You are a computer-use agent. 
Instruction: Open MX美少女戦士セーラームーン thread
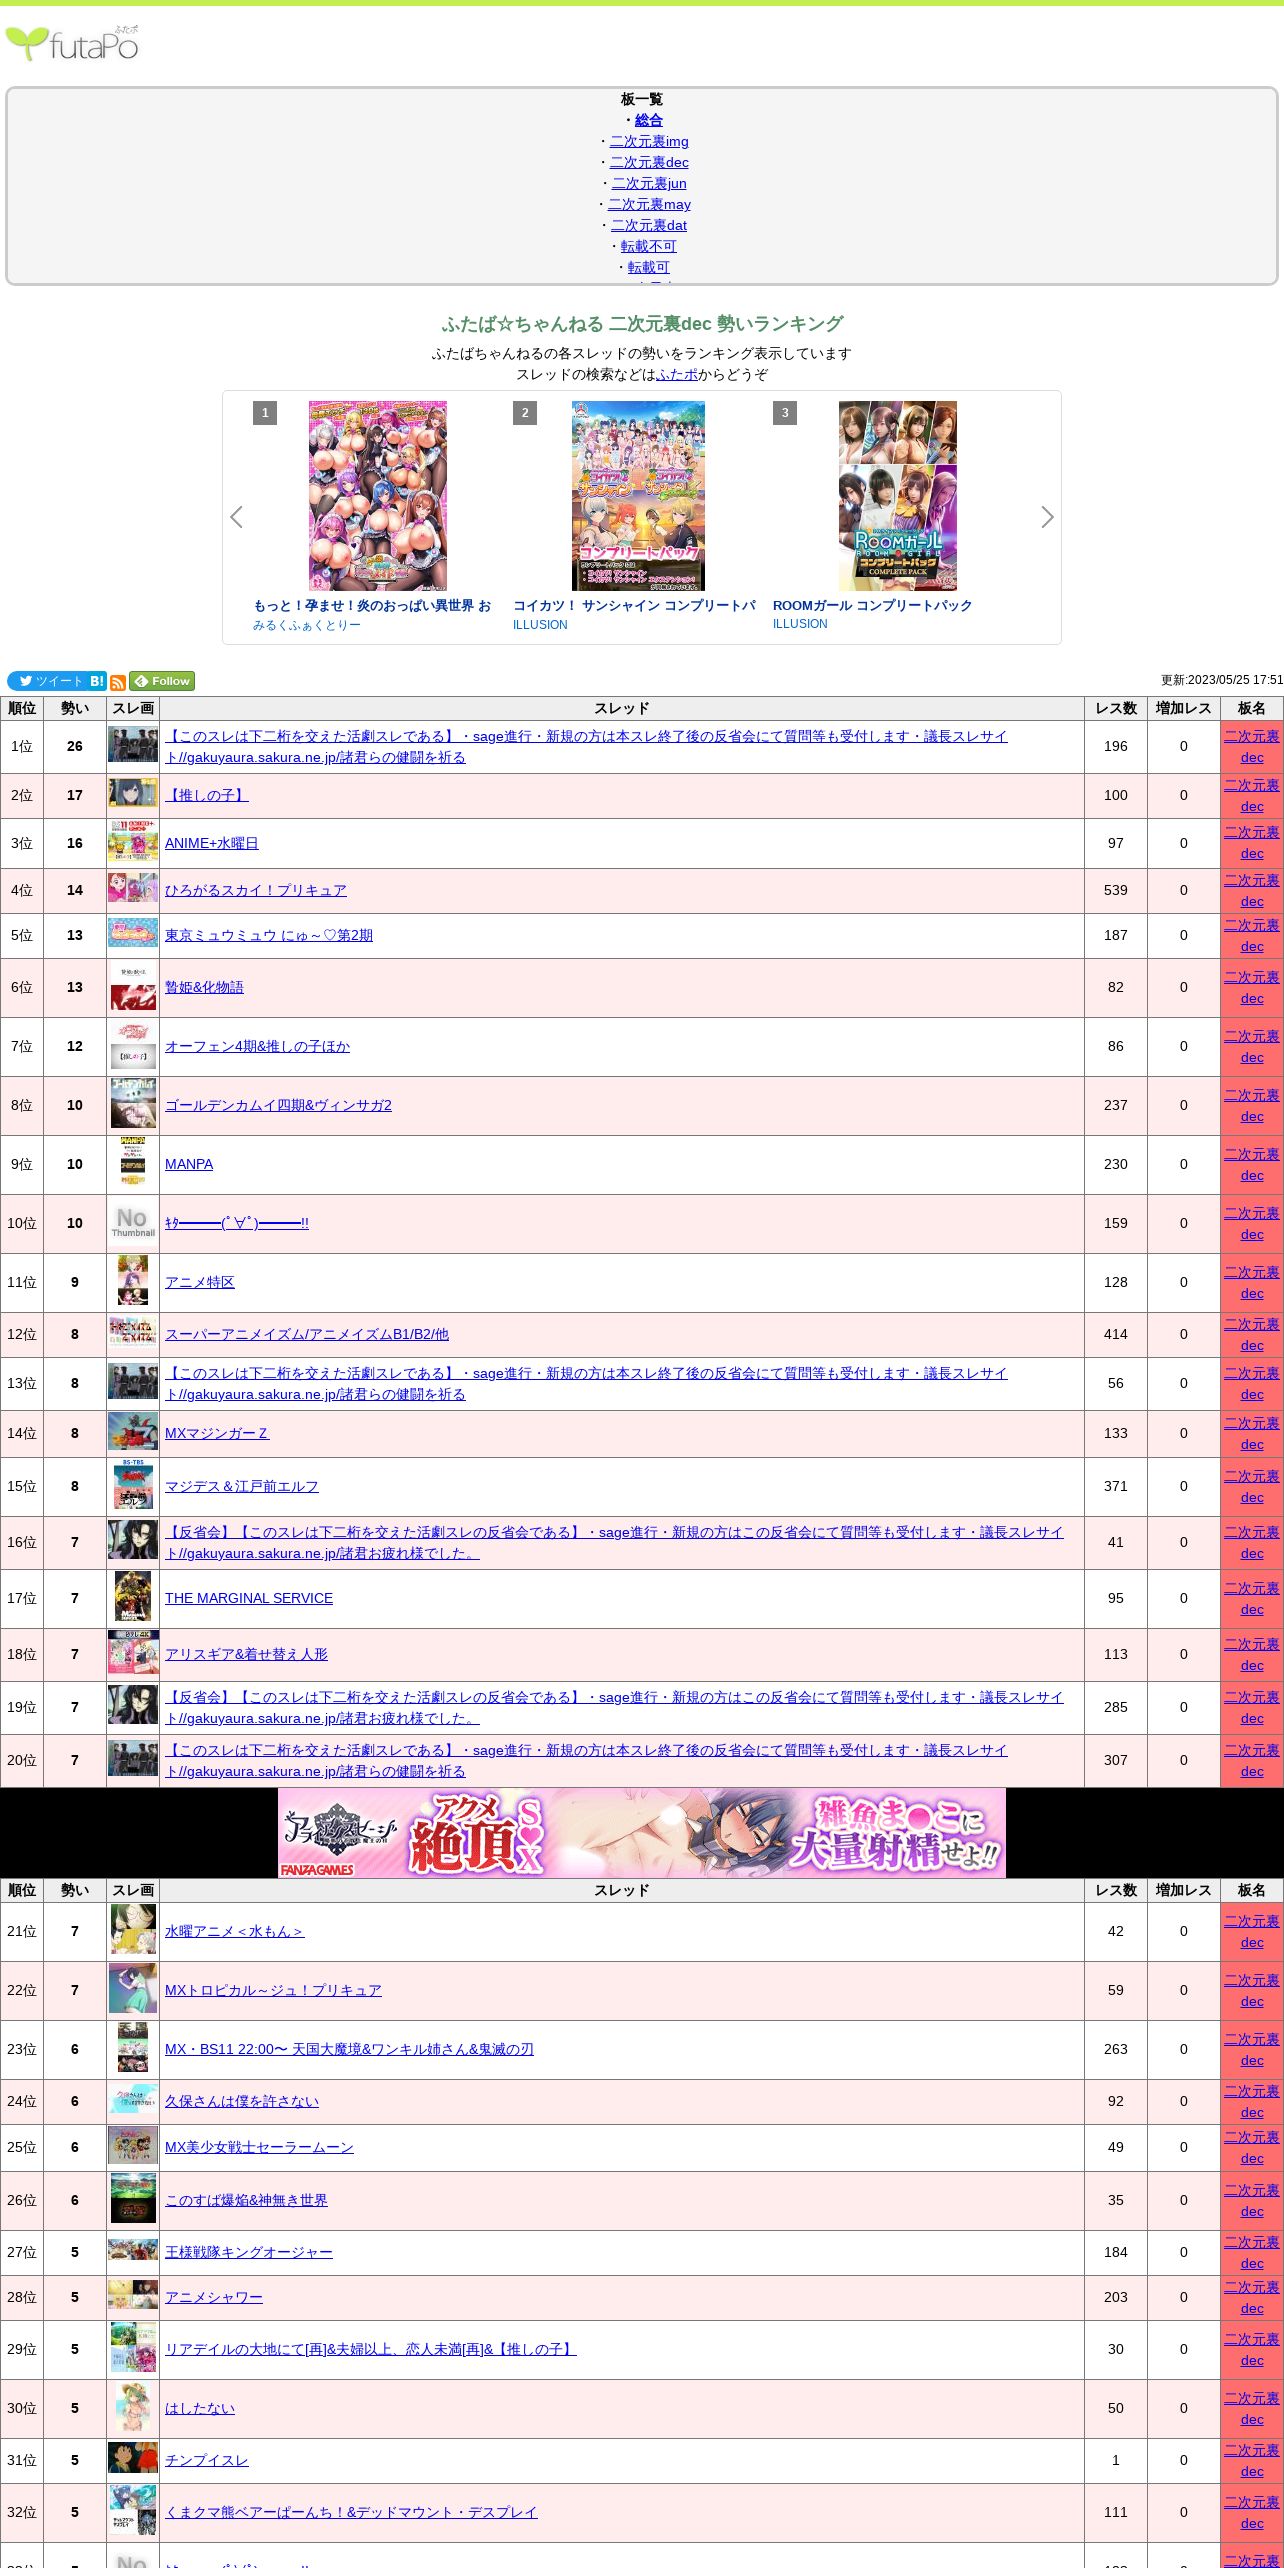tap(259, 2147)
